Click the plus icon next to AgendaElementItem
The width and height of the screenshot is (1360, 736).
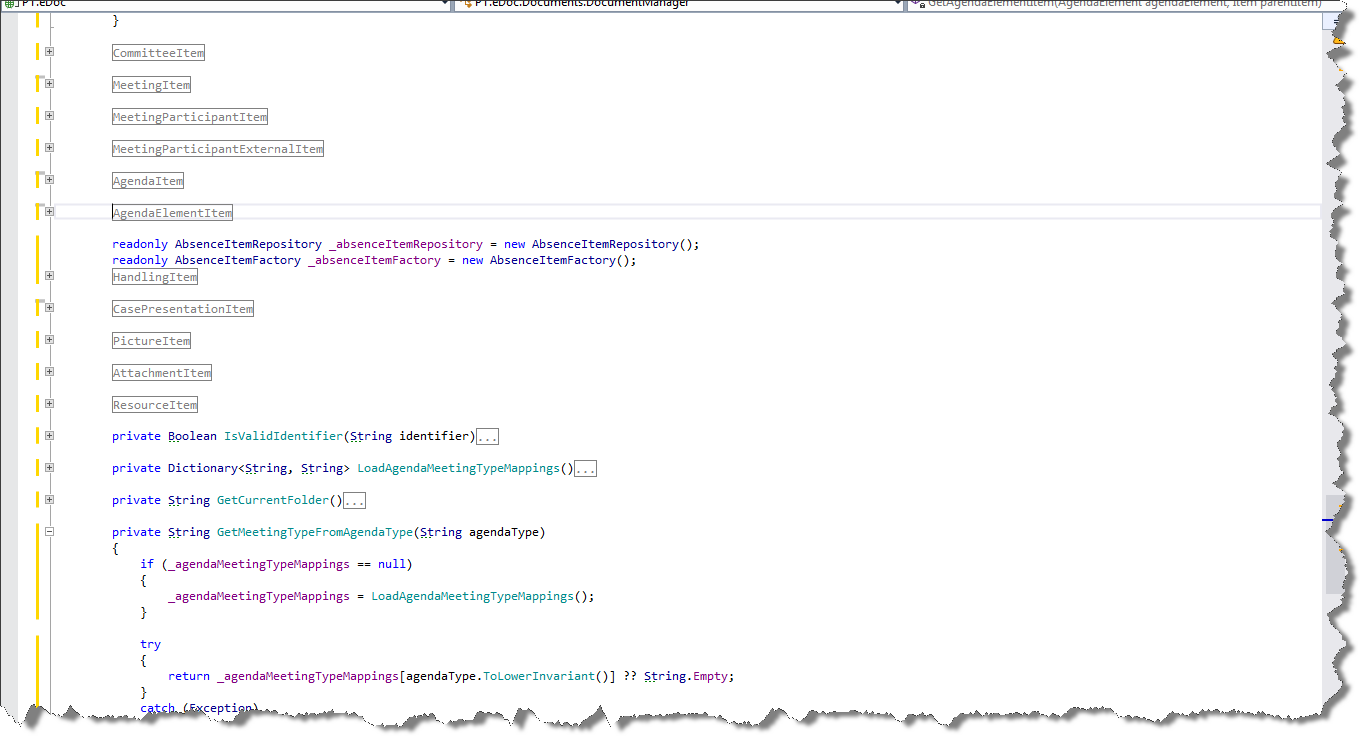coord(49,212)
